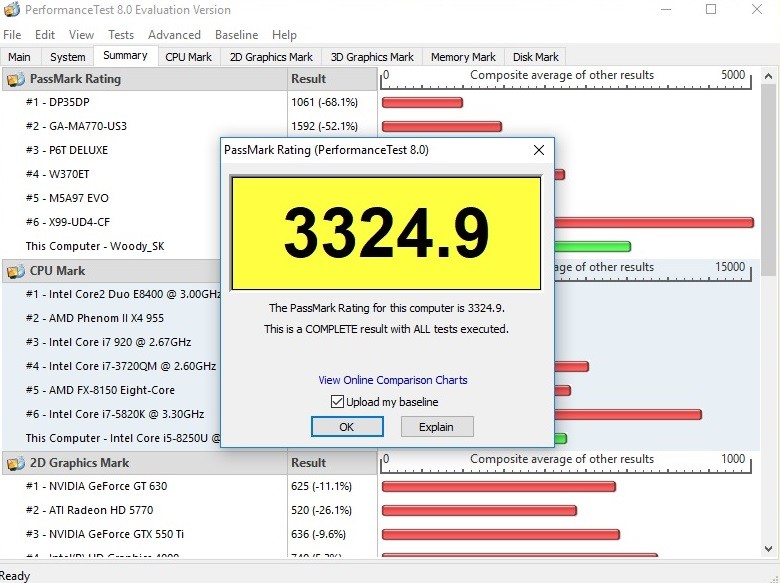
Task: Click the 2D Graphics Mark section icon
Action: coord(16,463)
